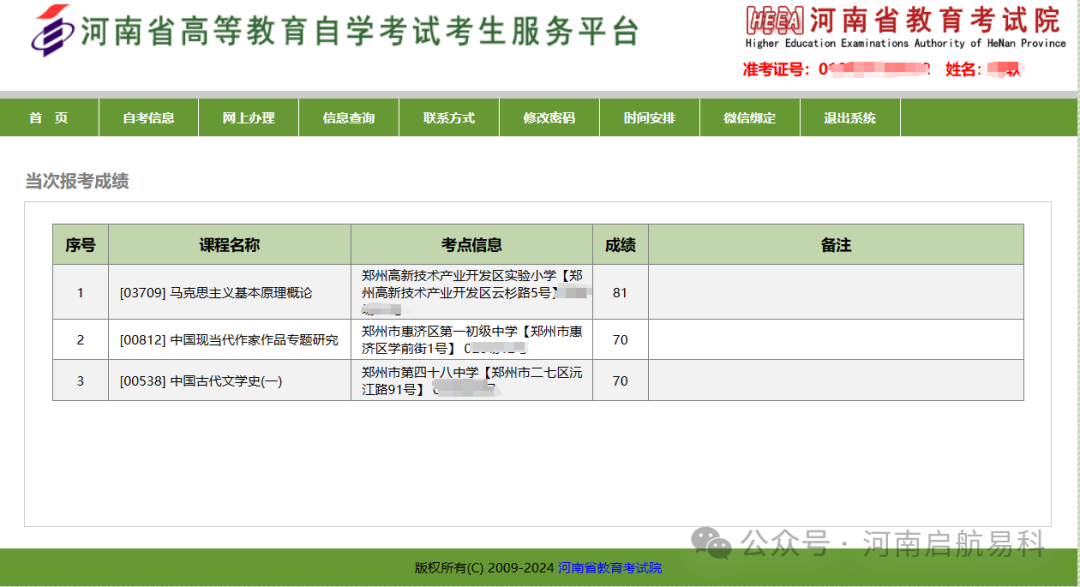
Task: Click the 备注 column header
Action: [836, 245]
